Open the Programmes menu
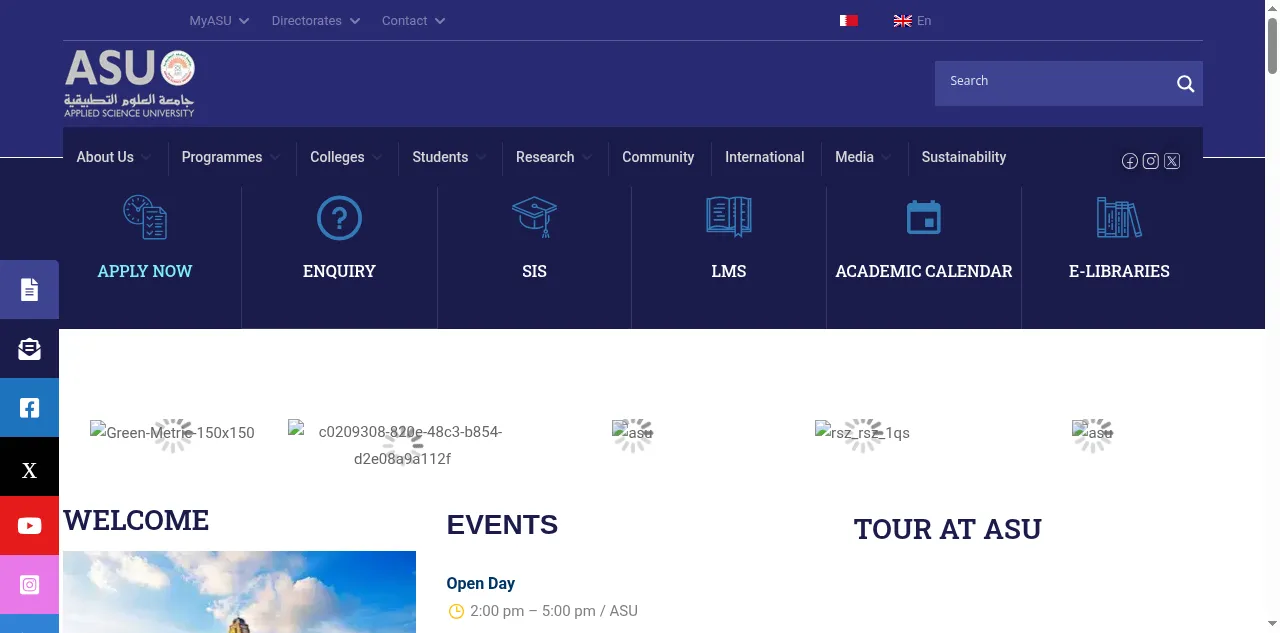This screenshot has width=1280, height=633. [x=232, y=157]
